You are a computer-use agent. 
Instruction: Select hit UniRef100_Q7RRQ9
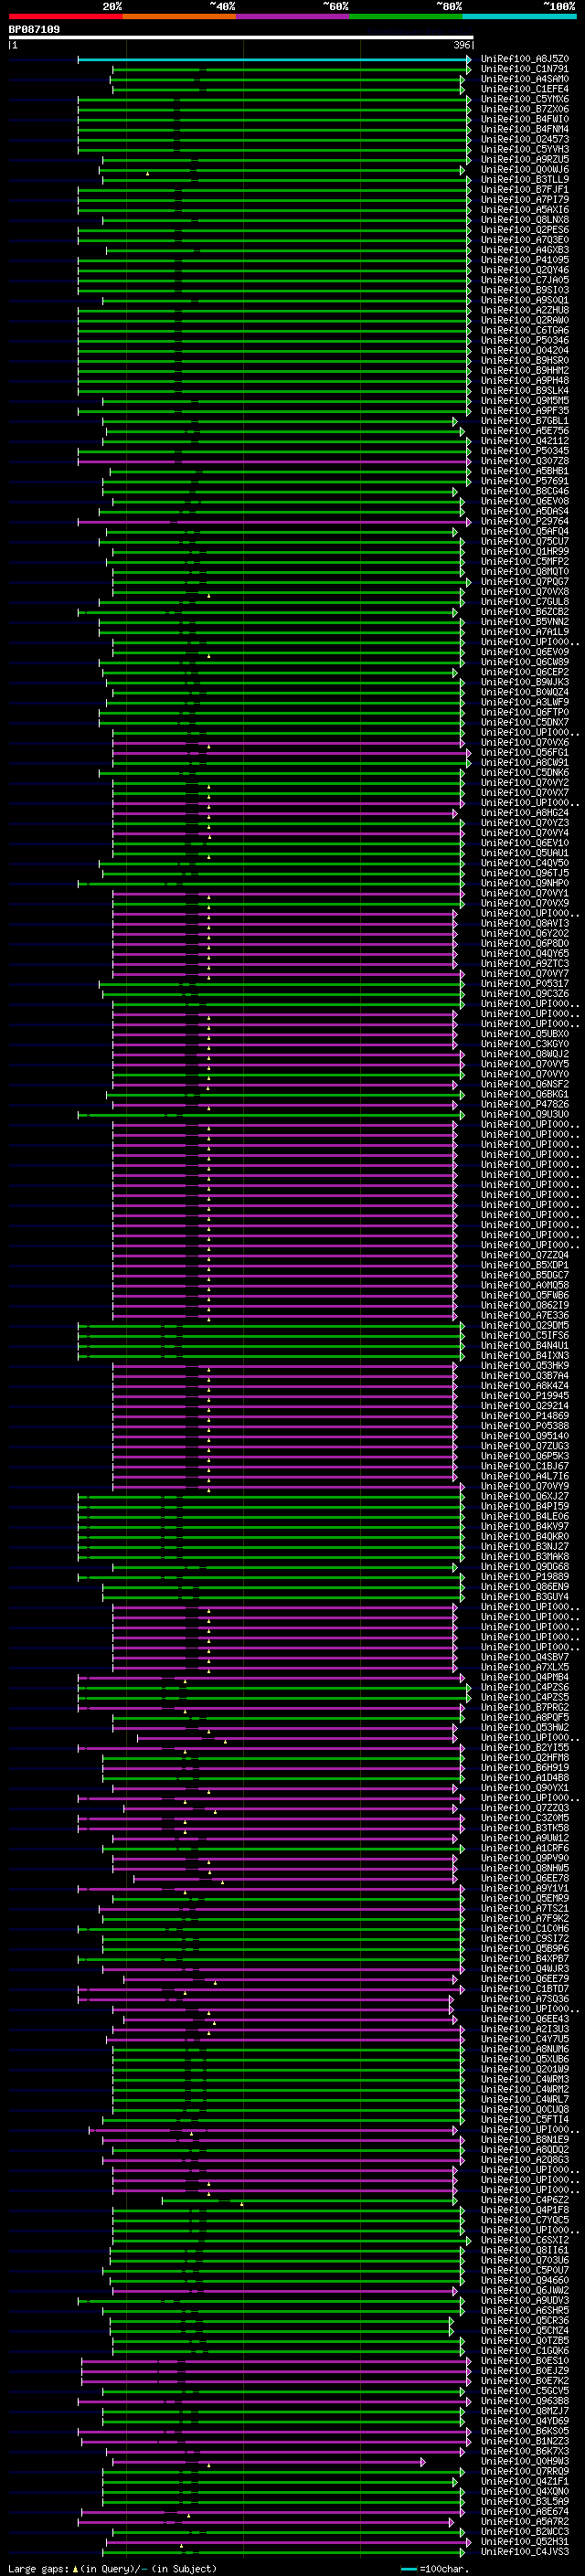[x=525, y=2471]
